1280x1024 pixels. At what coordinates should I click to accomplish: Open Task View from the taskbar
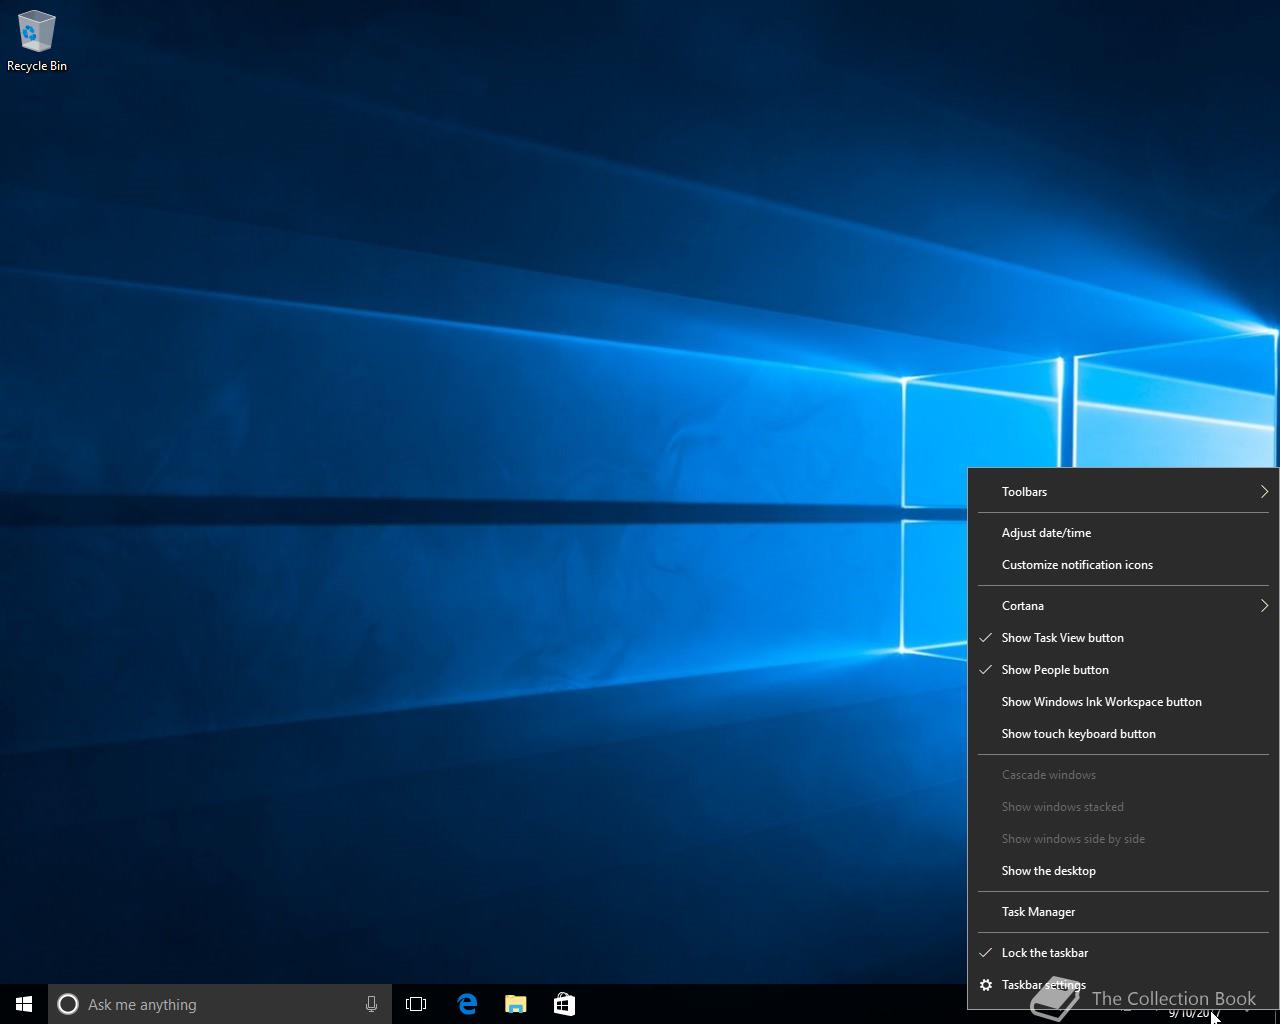[x=416, y=1004]
